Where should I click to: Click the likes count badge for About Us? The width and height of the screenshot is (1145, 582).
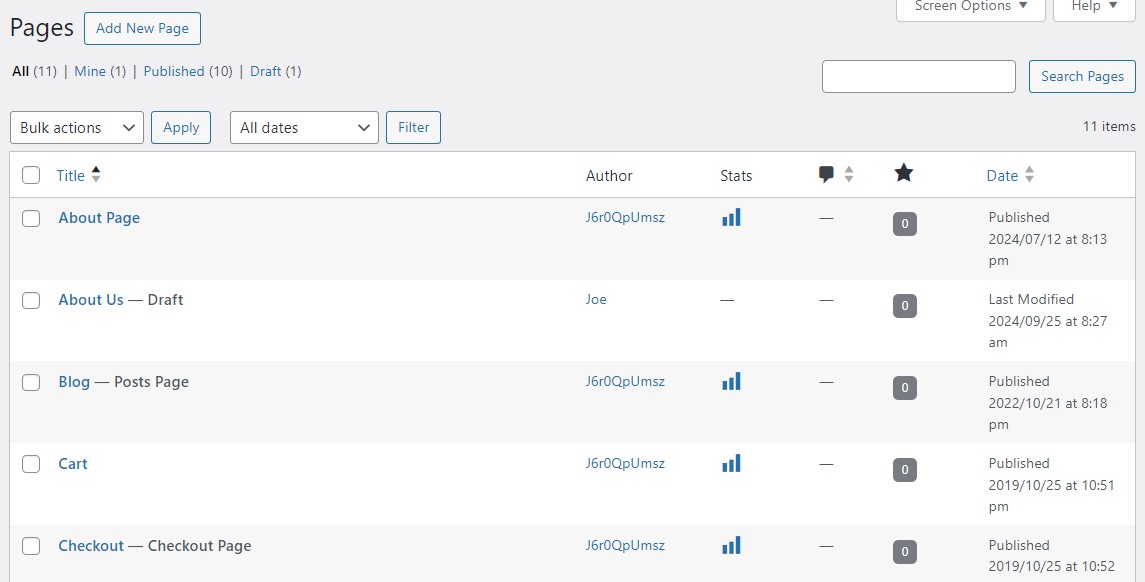click(905, 306)
